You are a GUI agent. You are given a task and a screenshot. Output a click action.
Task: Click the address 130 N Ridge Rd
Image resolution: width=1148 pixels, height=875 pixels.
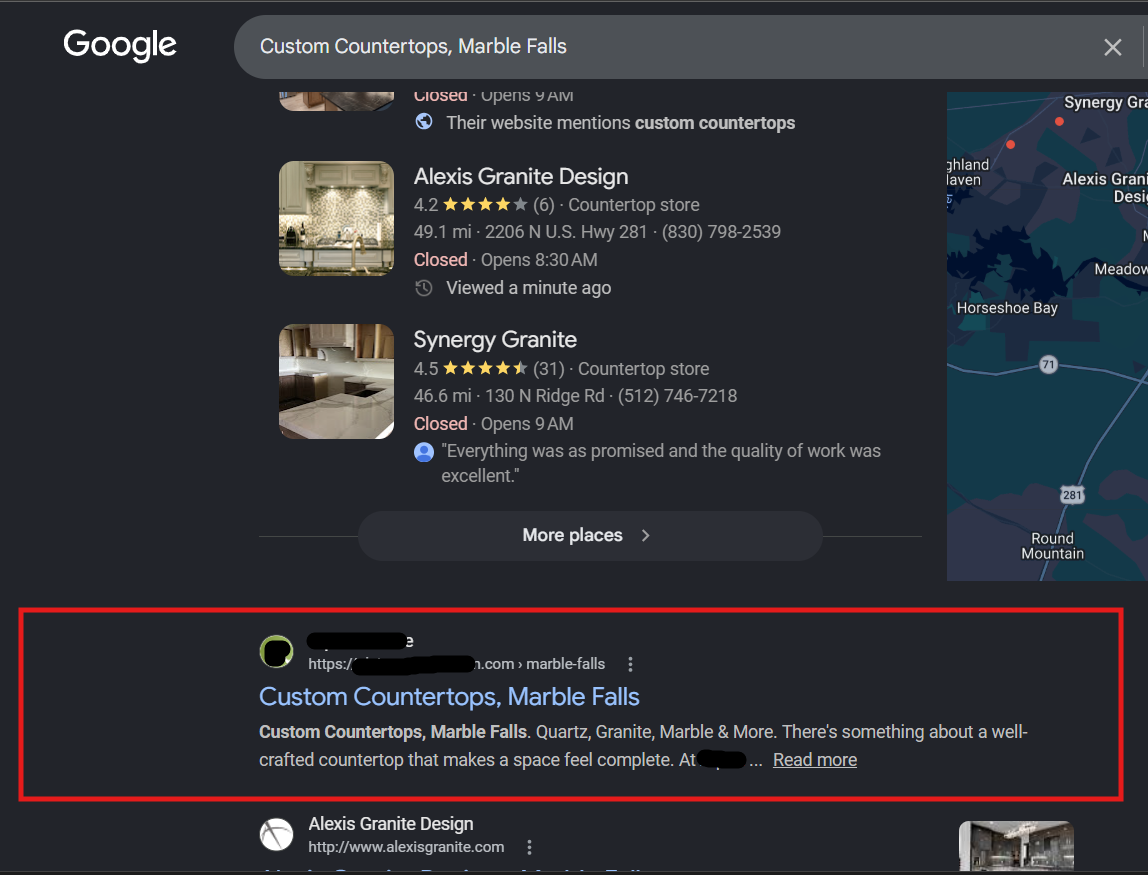pyautogui.click(x=544, y=396)
